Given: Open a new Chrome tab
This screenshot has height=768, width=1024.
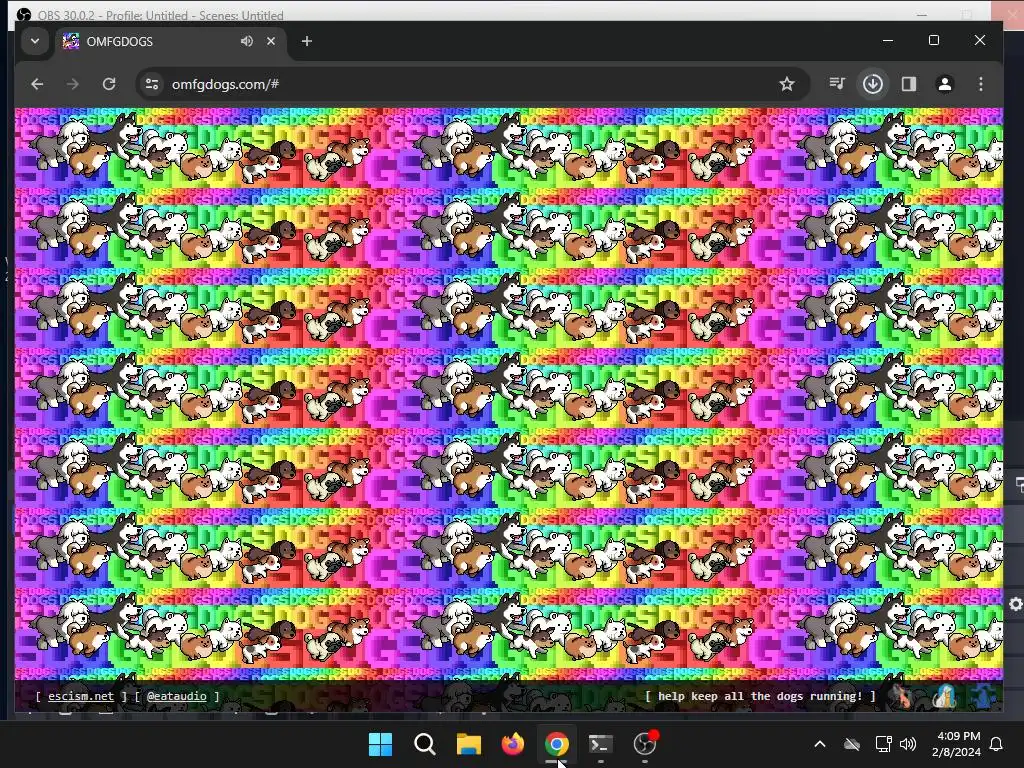Looking at the screenshot, I should pyautogui.click(x=307, y=41).
